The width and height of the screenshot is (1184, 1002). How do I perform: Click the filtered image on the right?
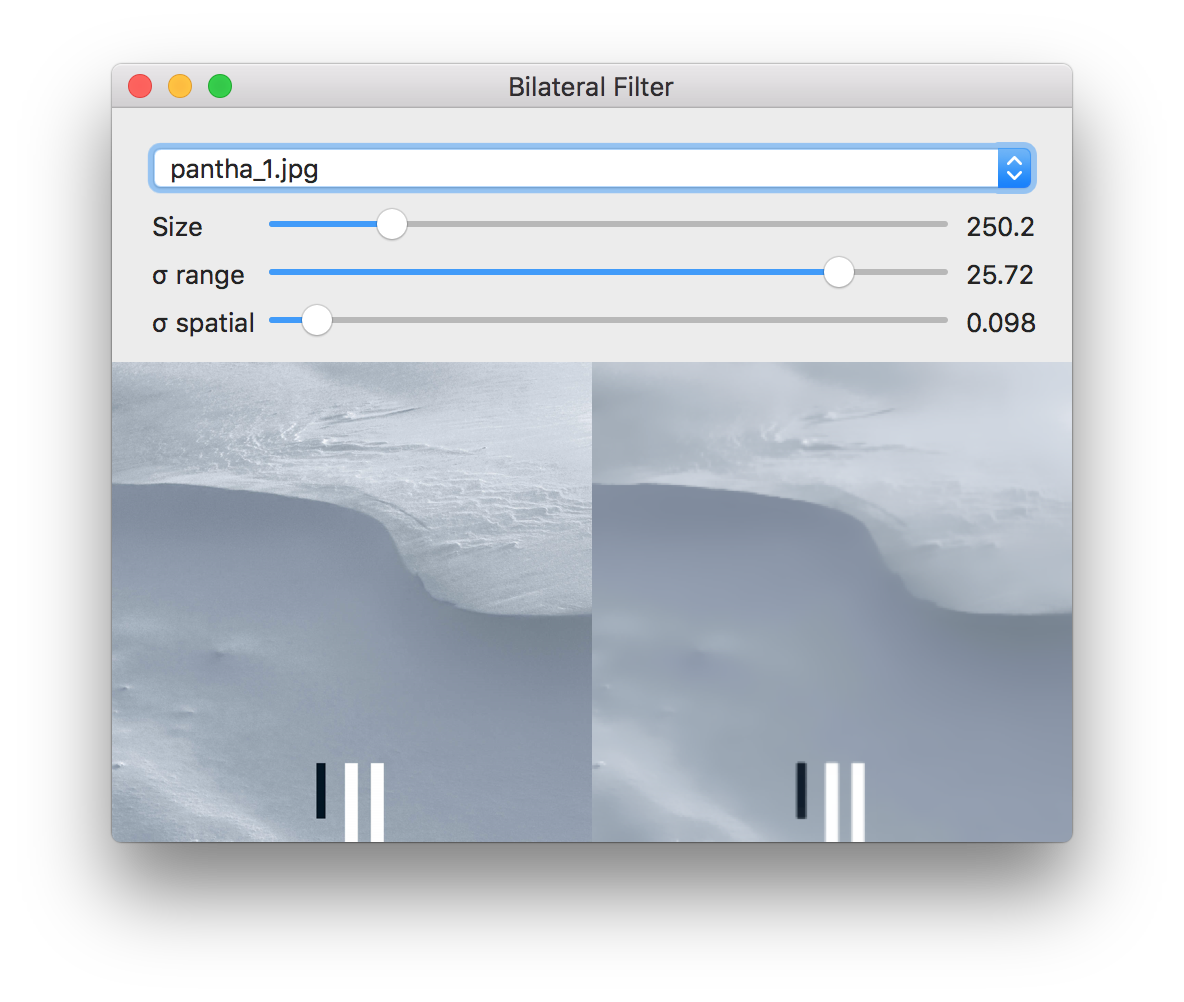pyautogui.click(x=832, y=602)
